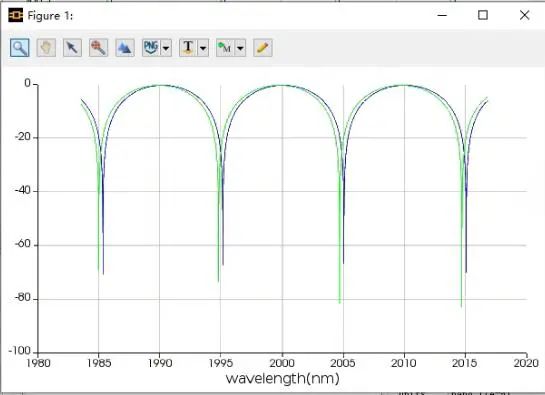Expand PNG export options dropdown arrow
The image size is (545, 395).
click(x=166, y=48)
